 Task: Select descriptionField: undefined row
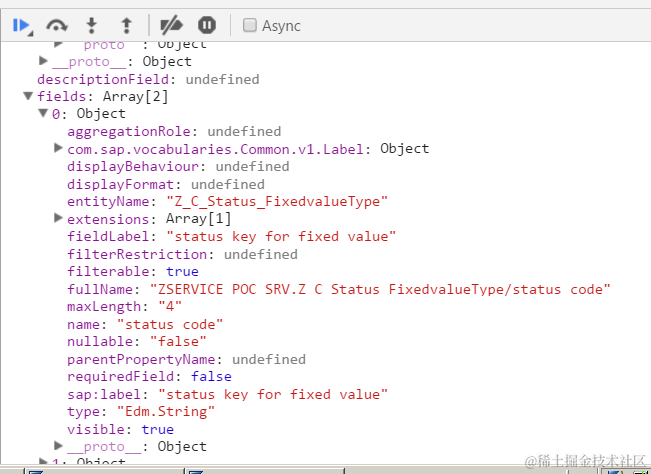pyautogui.click(x=148, y=79)
